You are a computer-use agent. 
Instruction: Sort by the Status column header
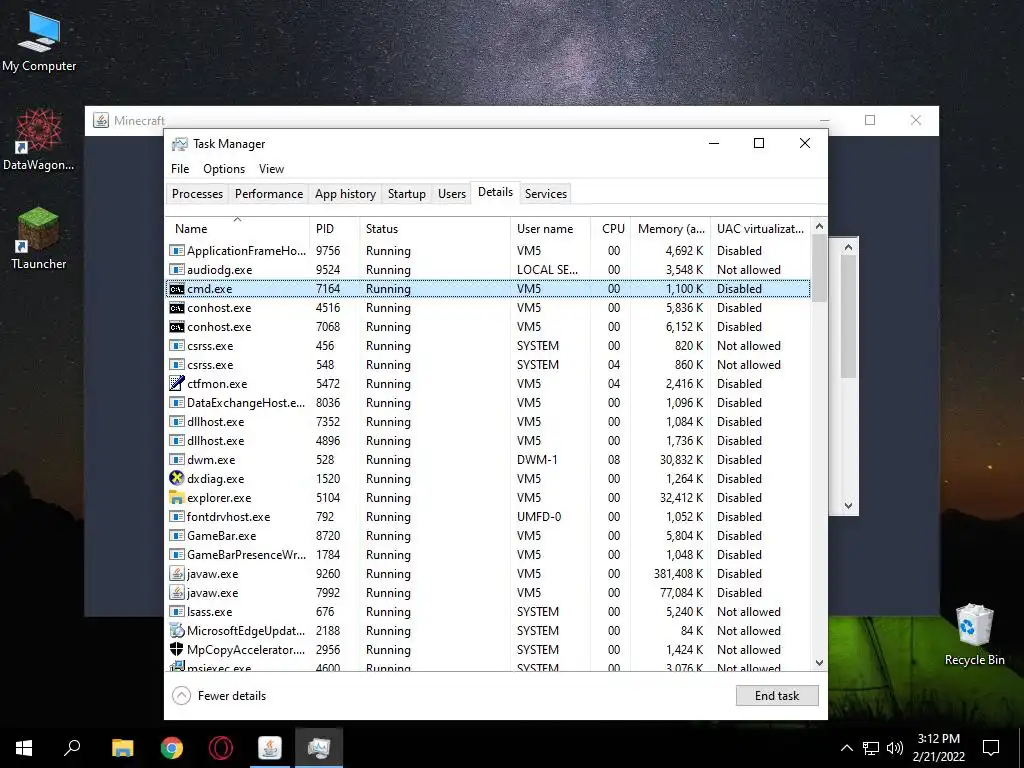coord(435,229)
